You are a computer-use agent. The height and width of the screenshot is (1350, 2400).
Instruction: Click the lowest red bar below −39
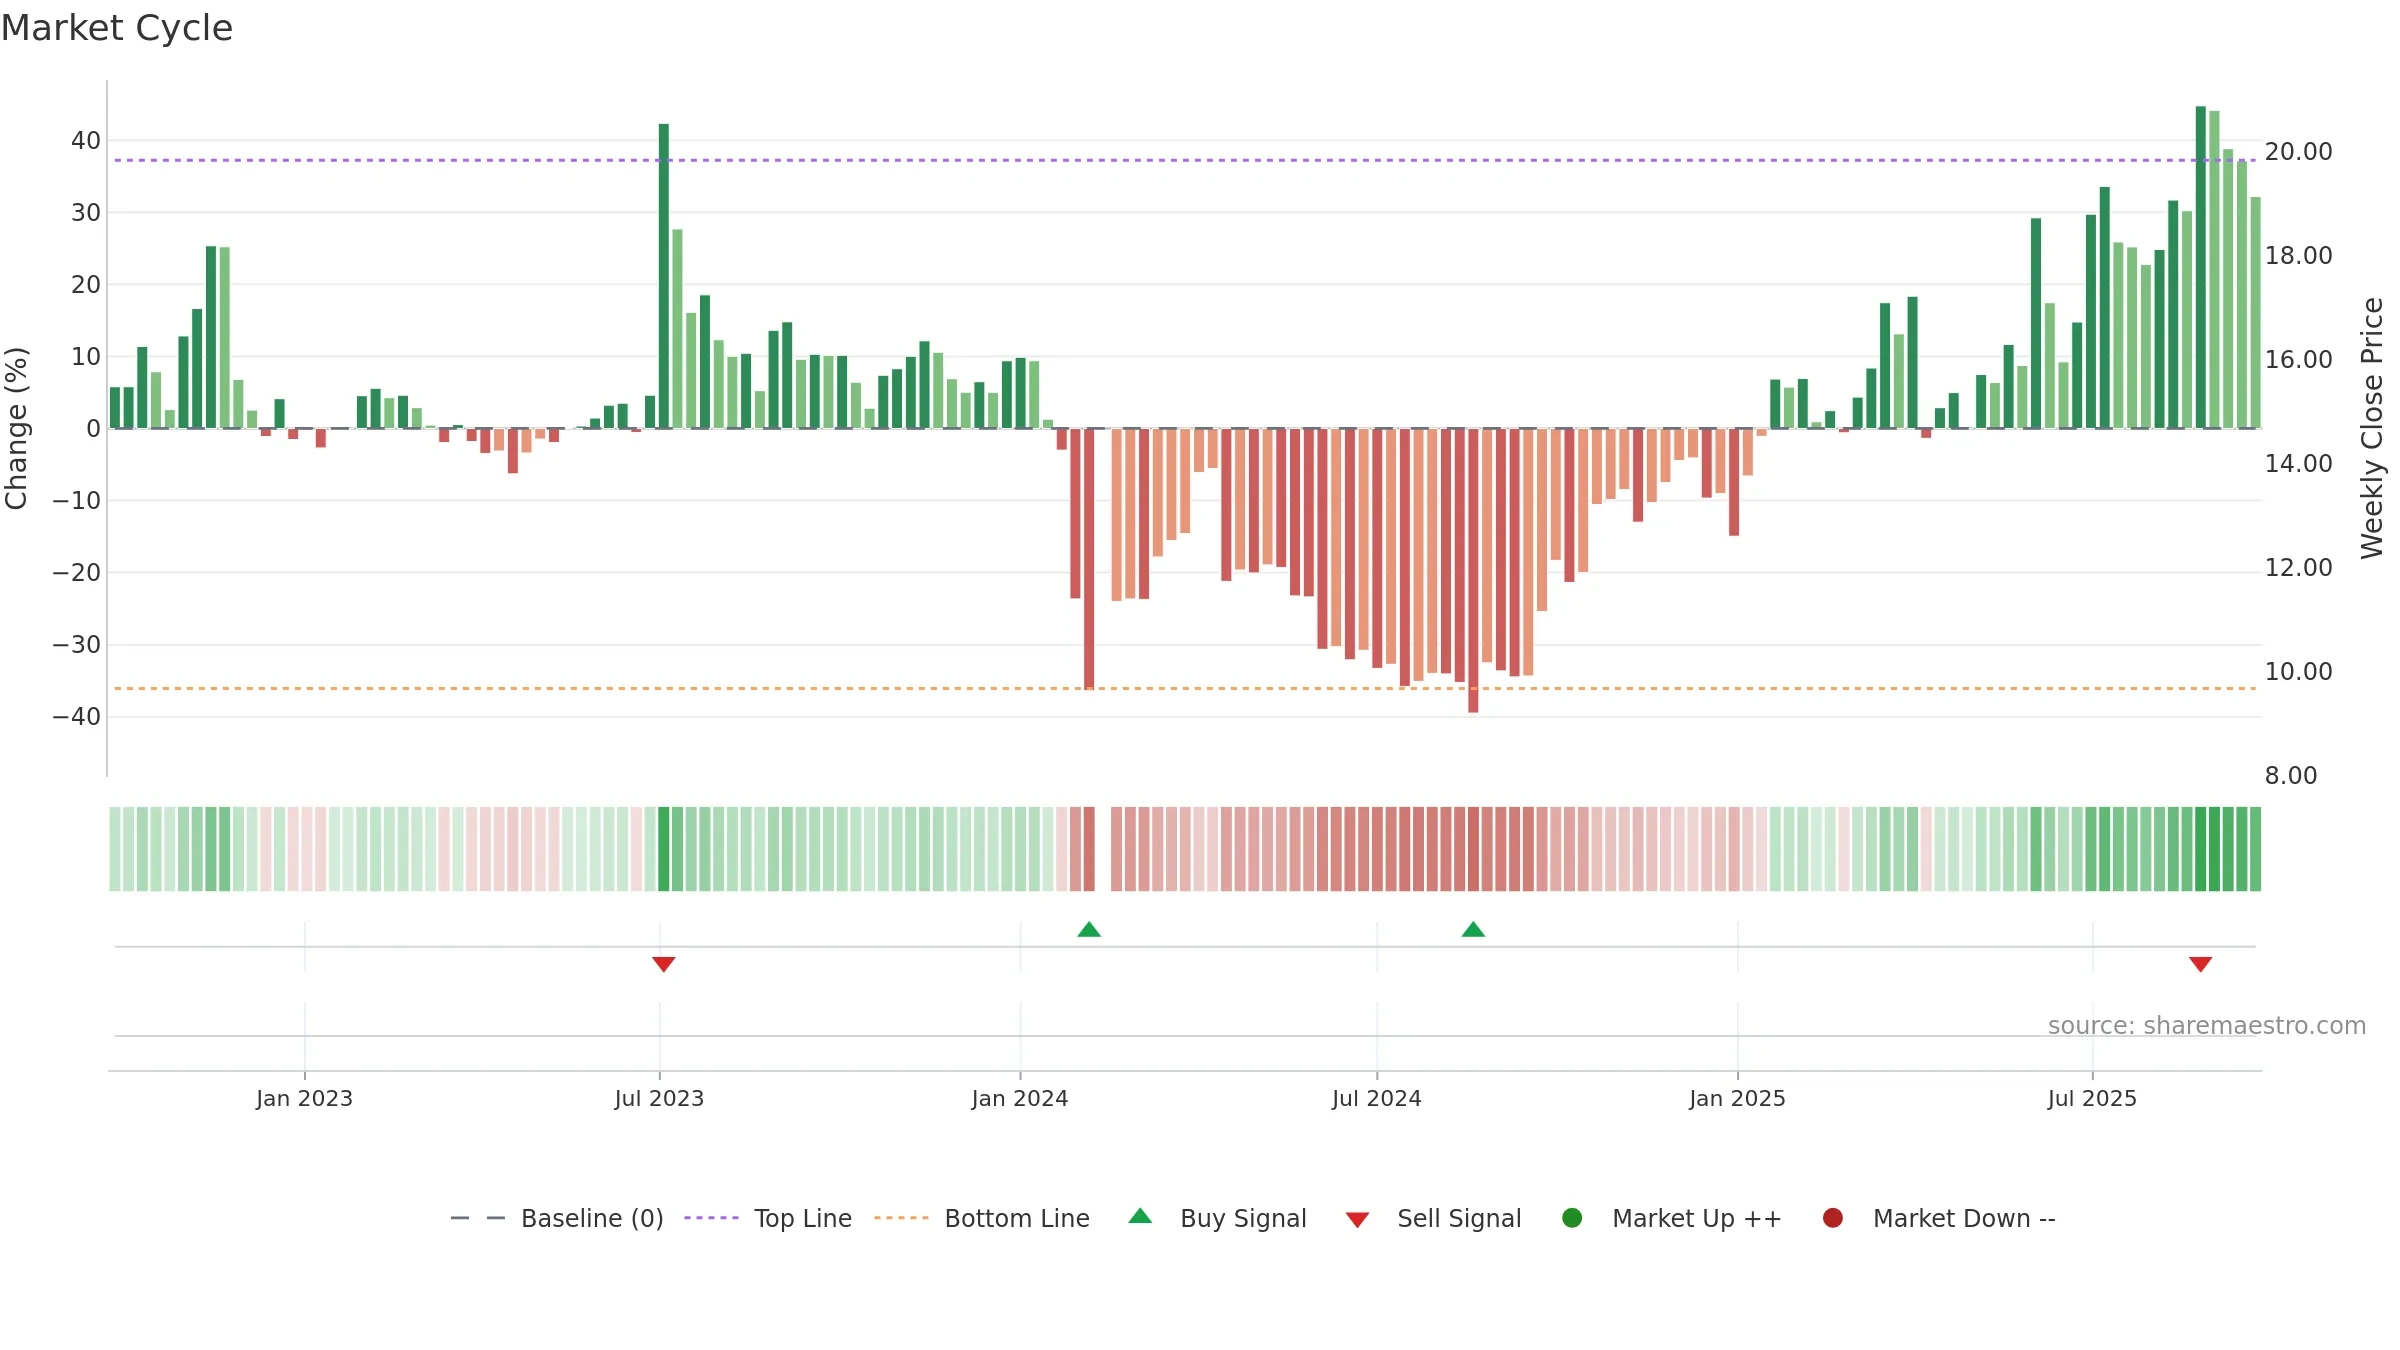click(1473, 570)
